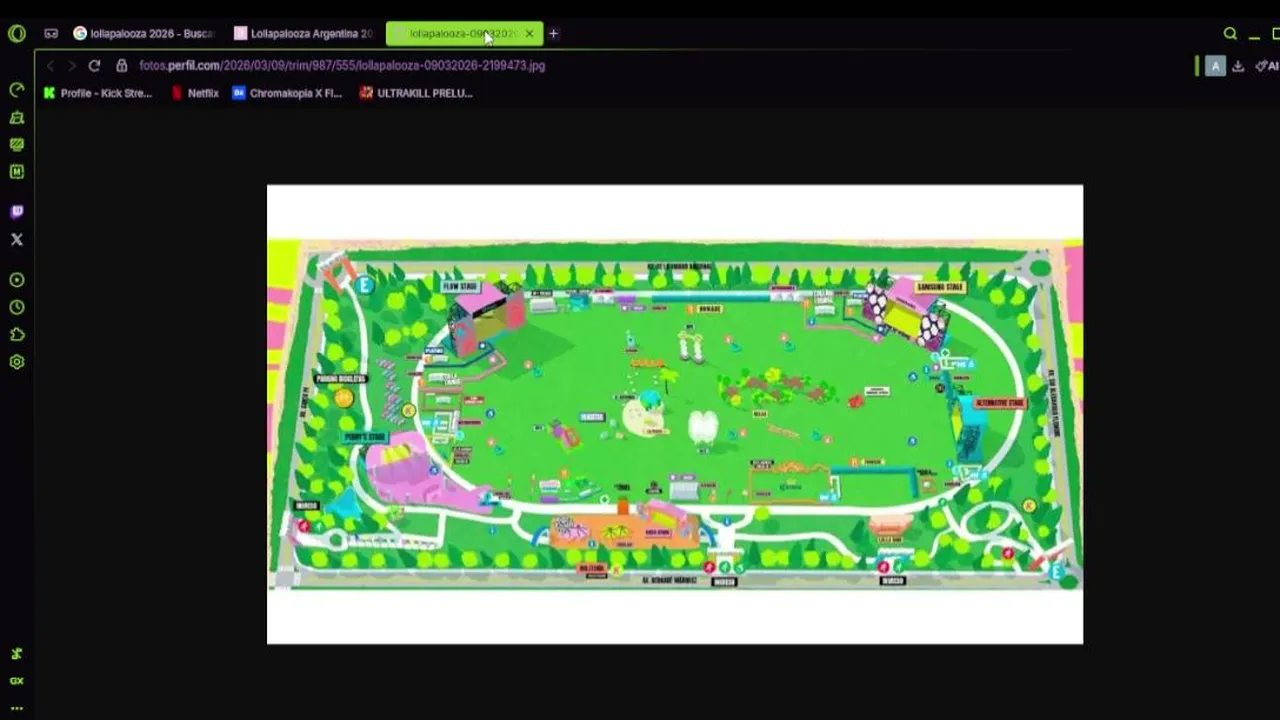Open Twitch panel in sidebar
Image resolution: width=1280 pixels, height=720 pixels.
pos(17,212)
